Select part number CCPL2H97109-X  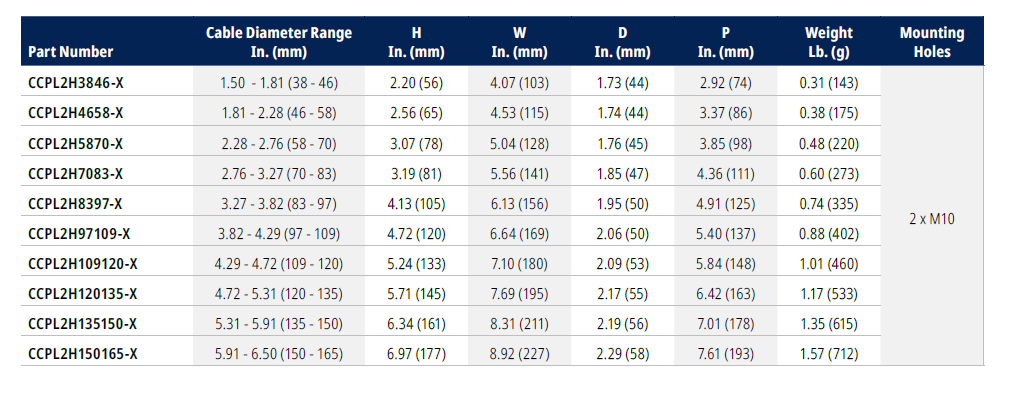pyautogui.click(x=79, y=234)
